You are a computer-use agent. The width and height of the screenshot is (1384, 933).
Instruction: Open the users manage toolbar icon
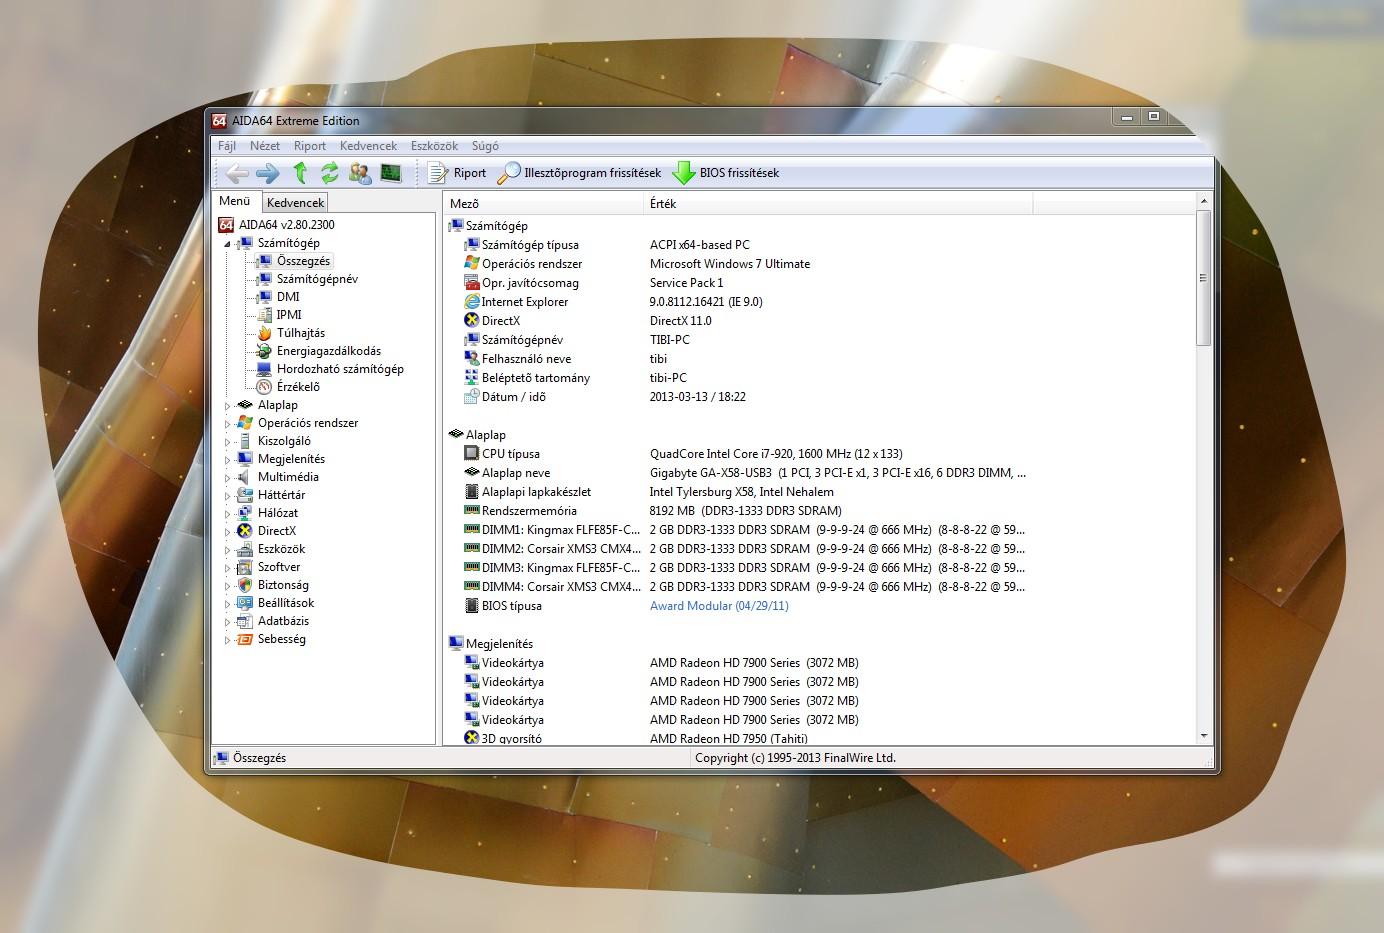(x=360, y=173)
